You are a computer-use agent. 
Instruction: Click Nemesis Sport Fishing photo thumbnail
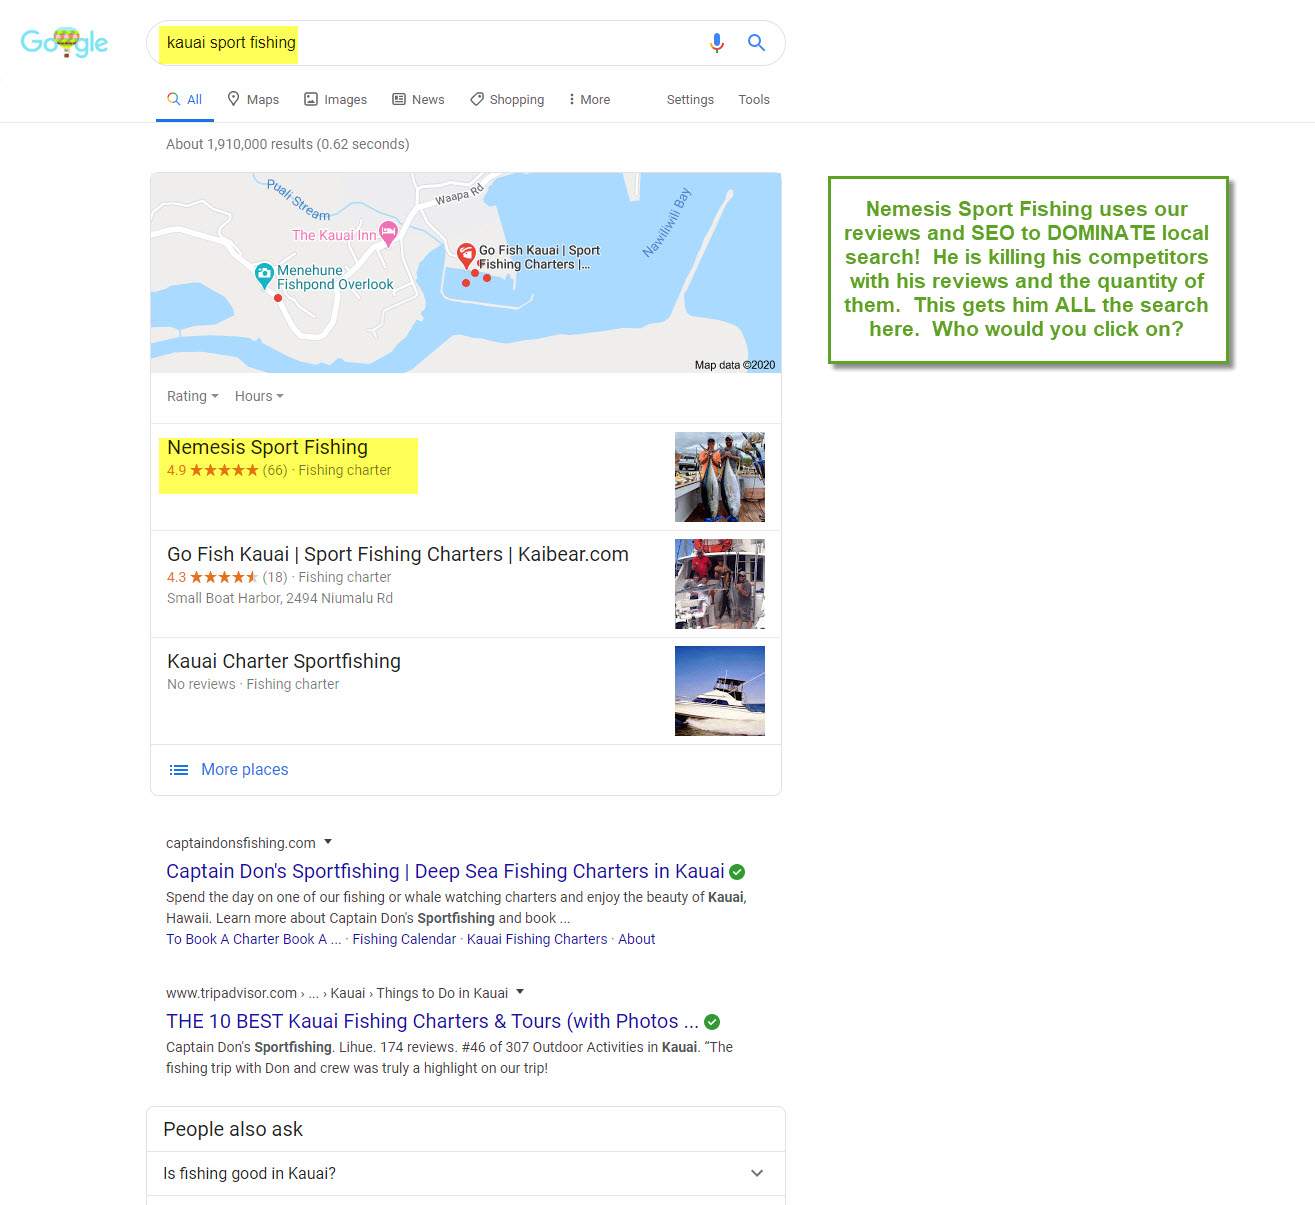(720, 477)
